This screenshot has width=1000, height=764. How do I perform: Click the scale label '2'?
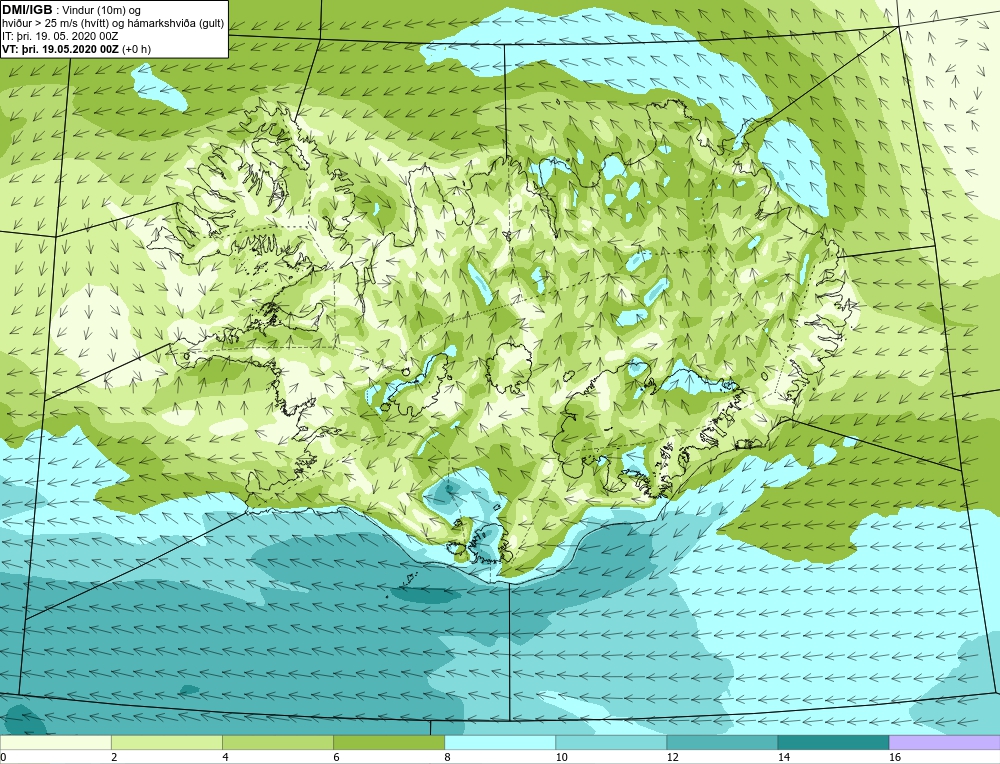click(114, 757)
